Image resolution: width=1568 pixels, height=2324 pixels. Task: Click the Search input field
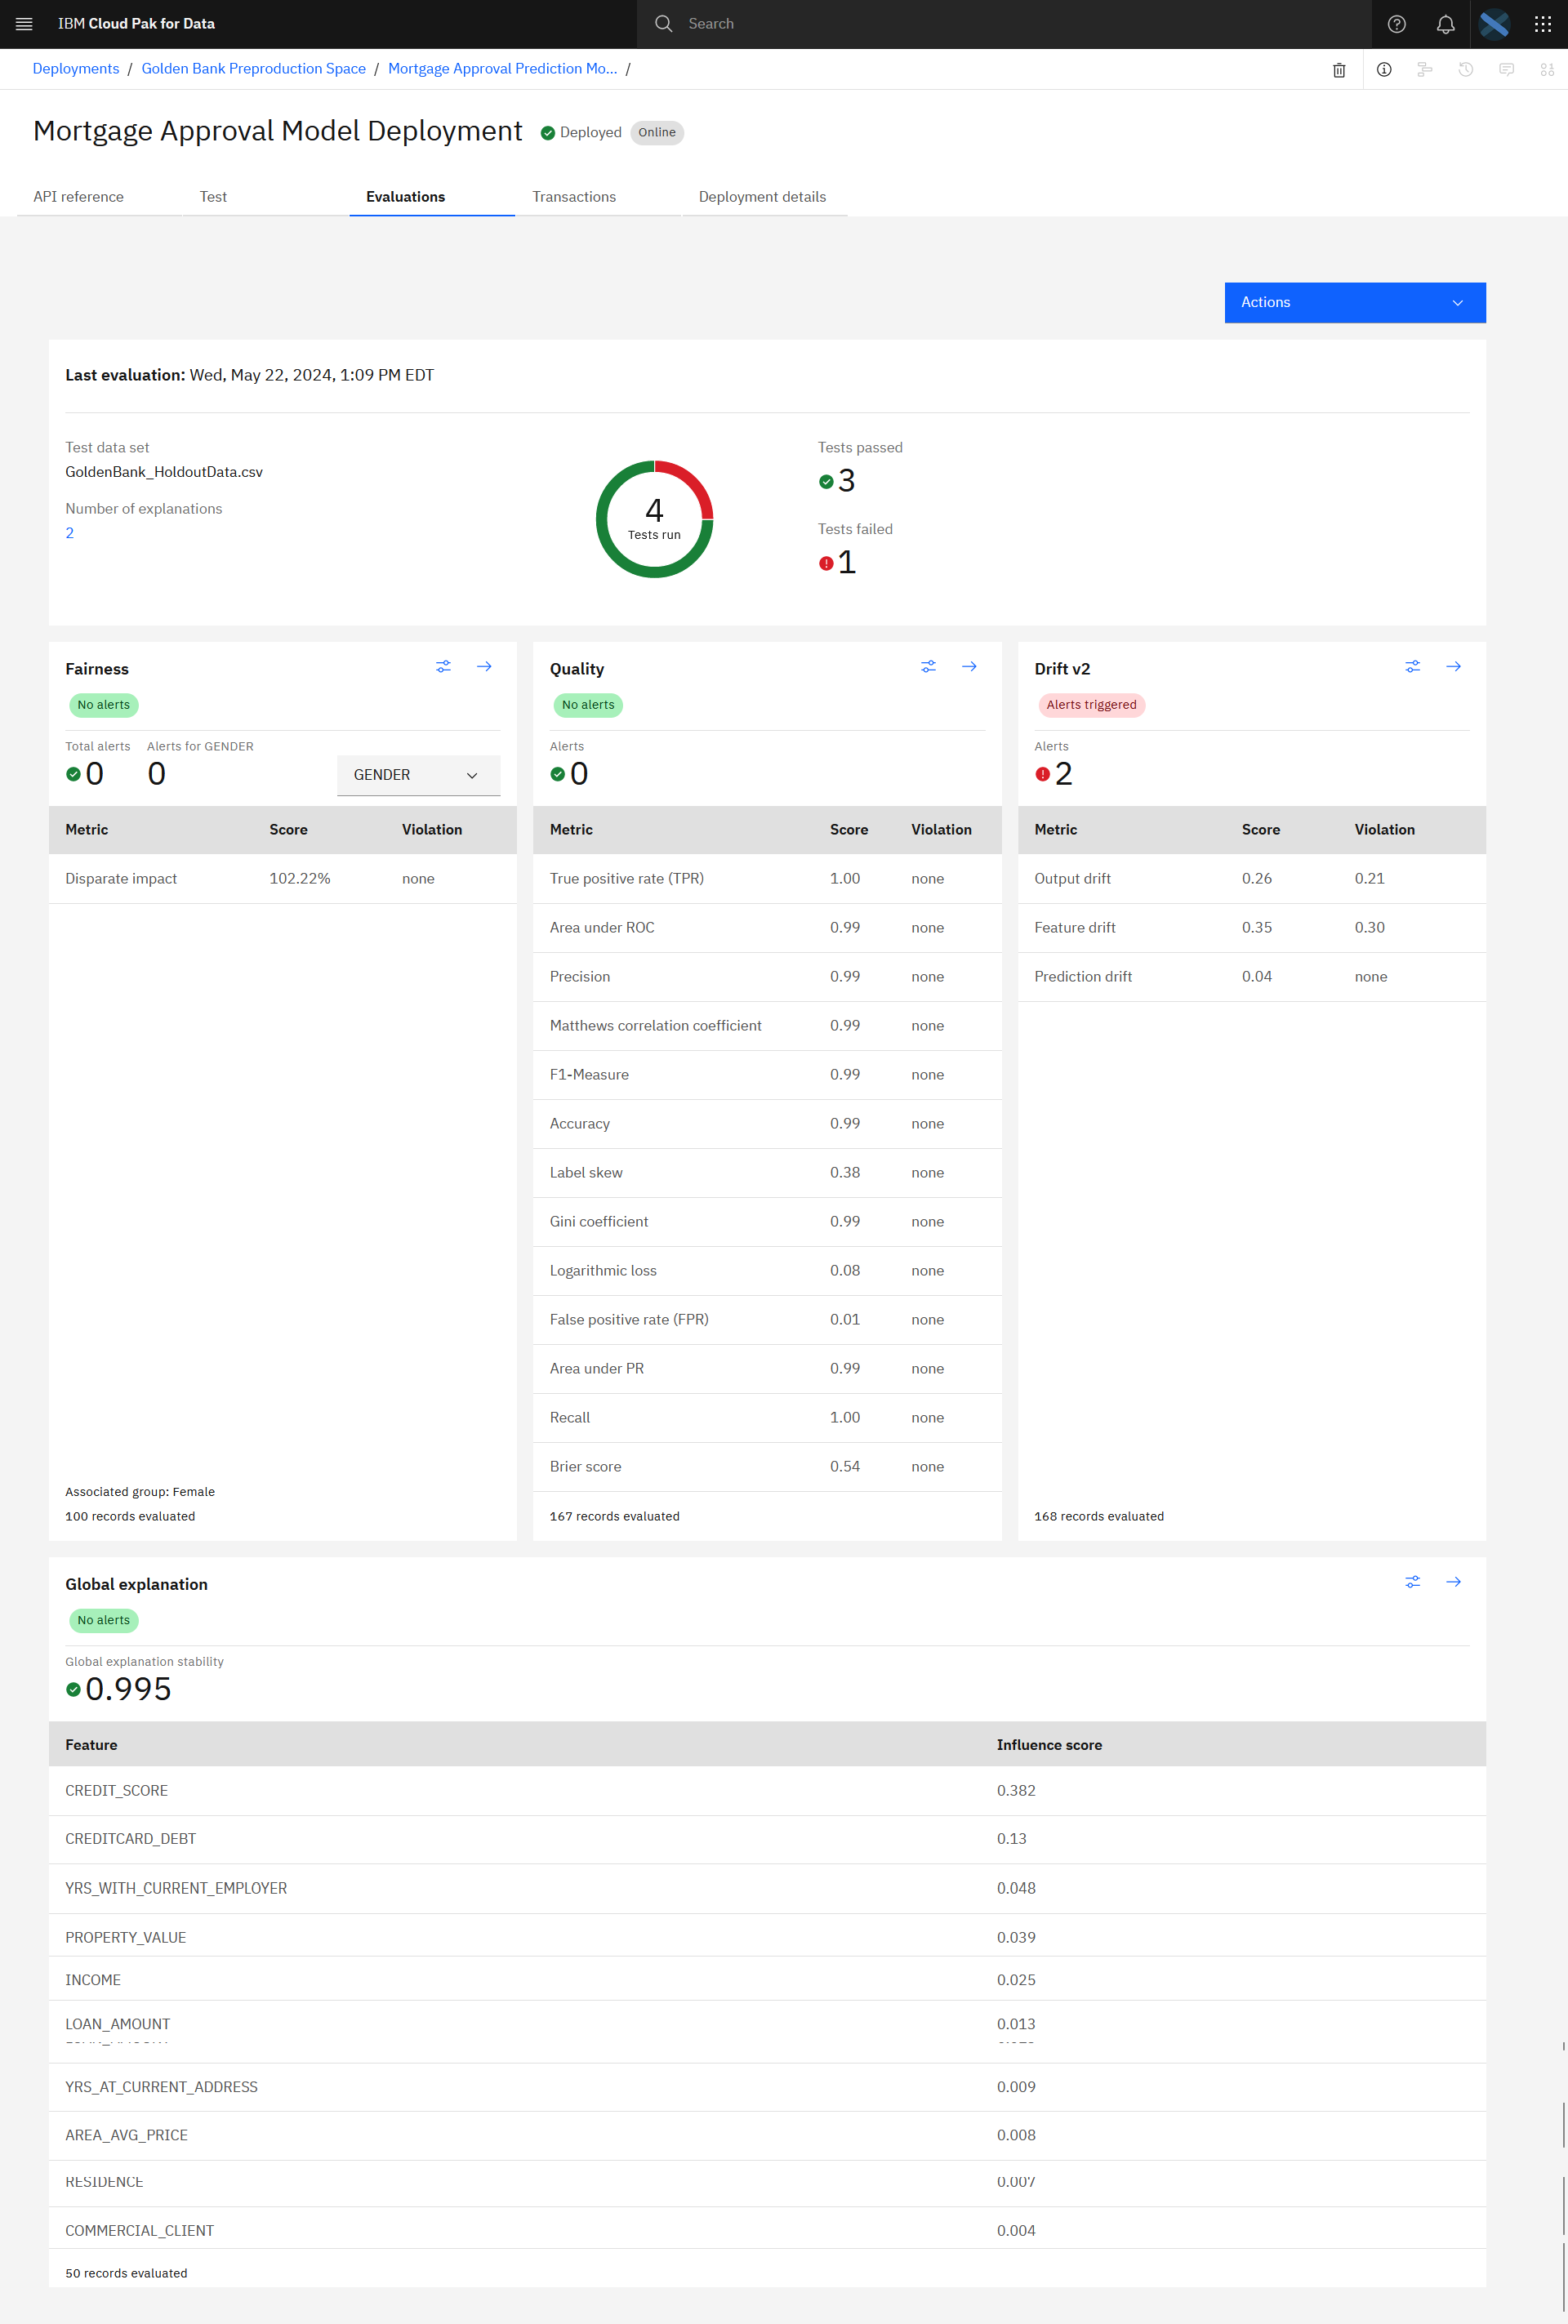1004,24
